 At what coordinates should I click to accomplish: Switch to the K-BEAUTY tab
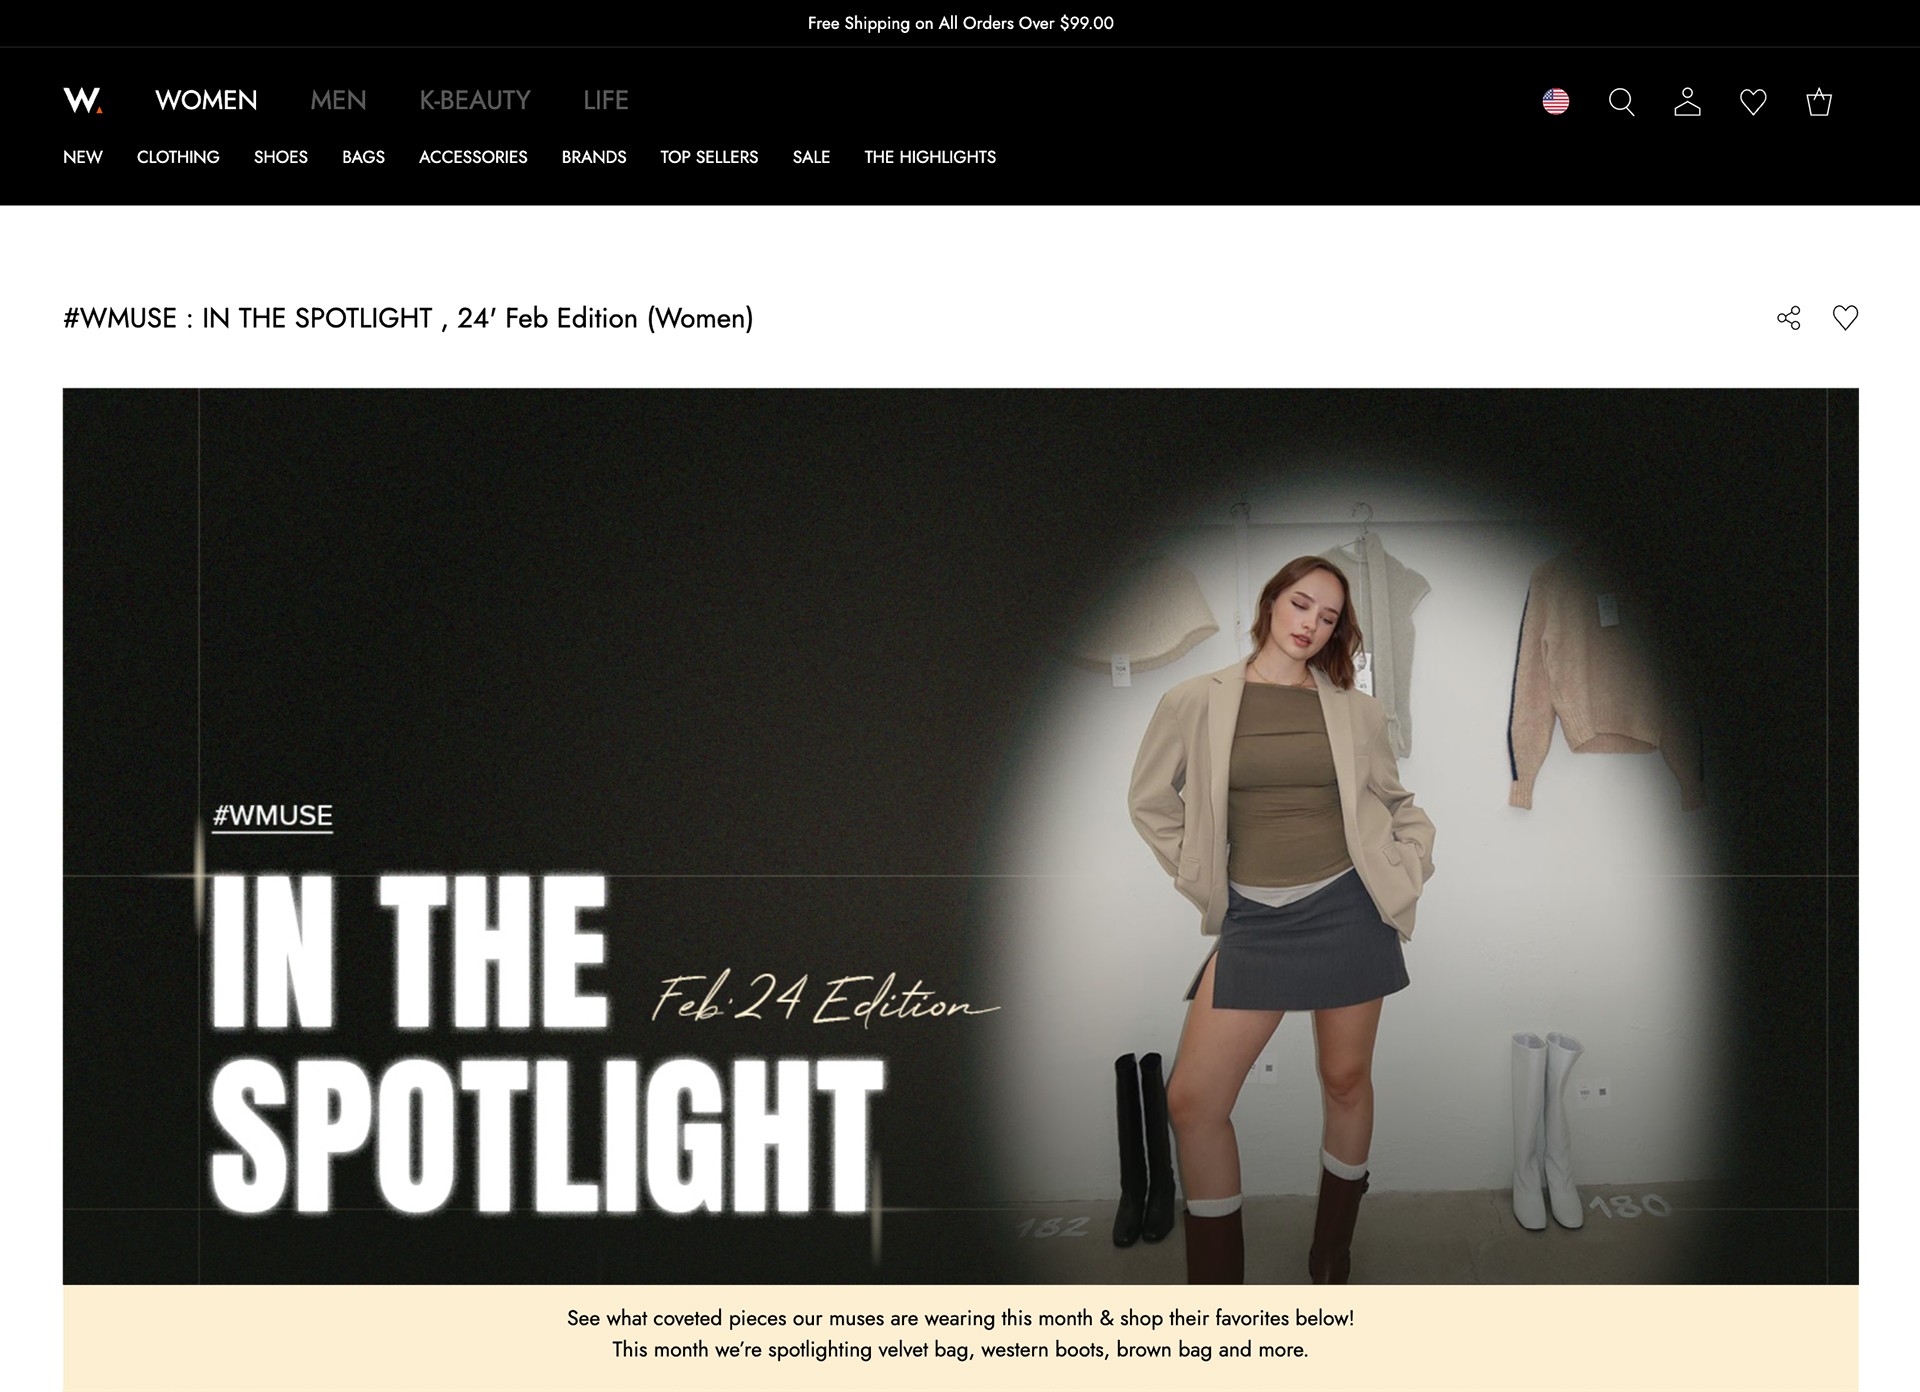(475, 100)
